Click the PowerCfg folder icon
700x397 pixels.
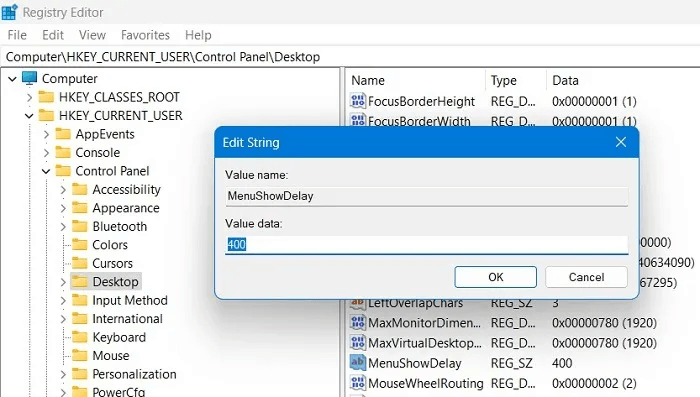click(80, 392)
